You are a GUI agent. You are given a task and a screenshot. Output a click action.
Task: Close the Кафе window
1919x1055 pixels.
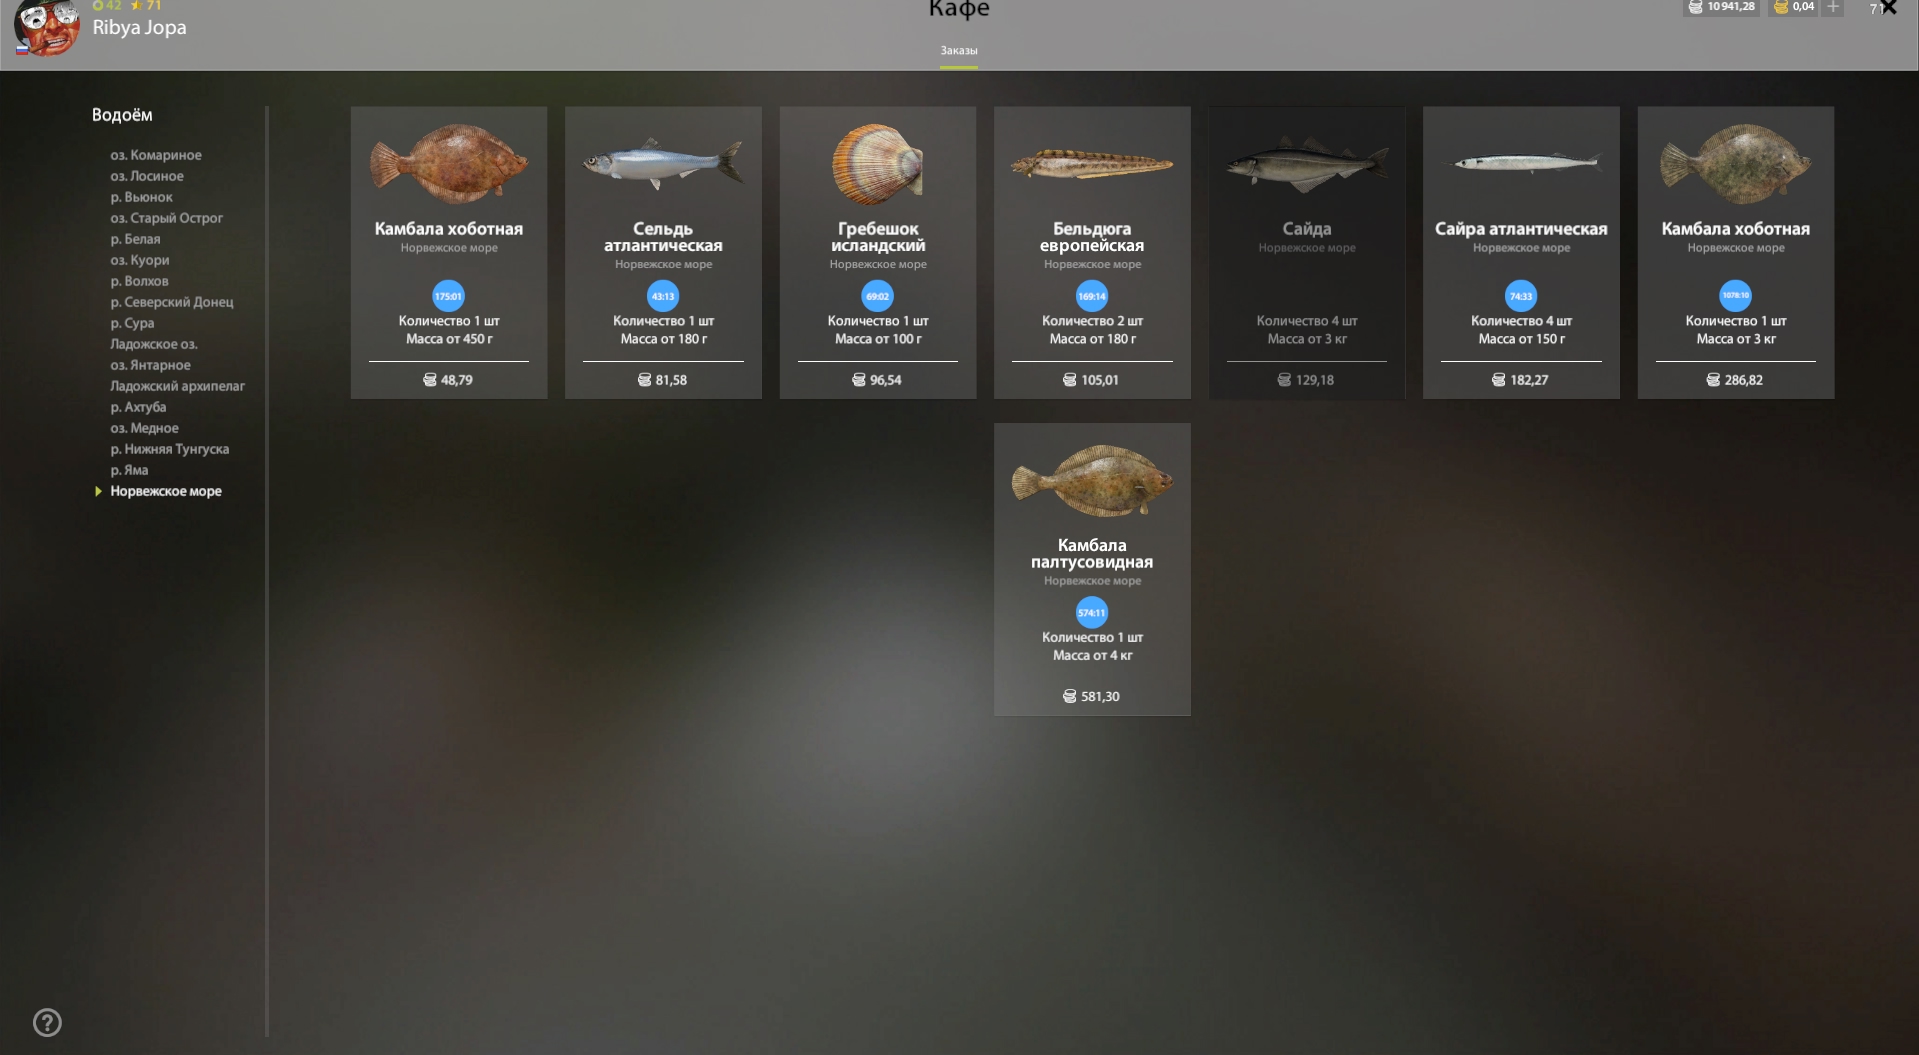tap(1888, 8)
